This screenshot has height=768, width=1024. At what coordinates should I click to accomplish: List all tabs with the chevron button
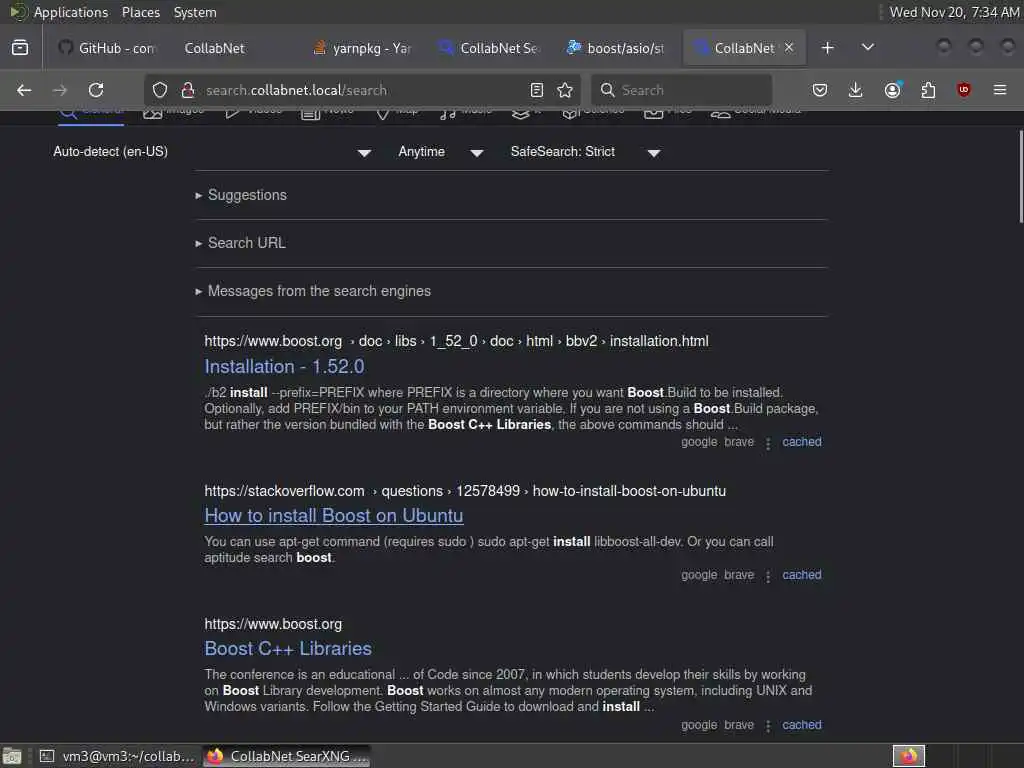pos(868,48)
